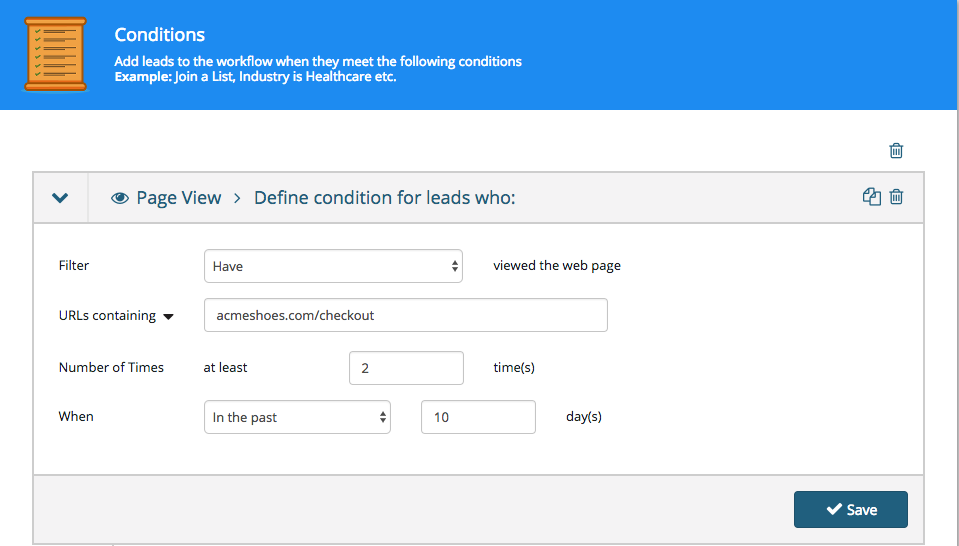959x546 pixels.
Task: Click the Number of Times field showing 2
Action: click(406, 368)
